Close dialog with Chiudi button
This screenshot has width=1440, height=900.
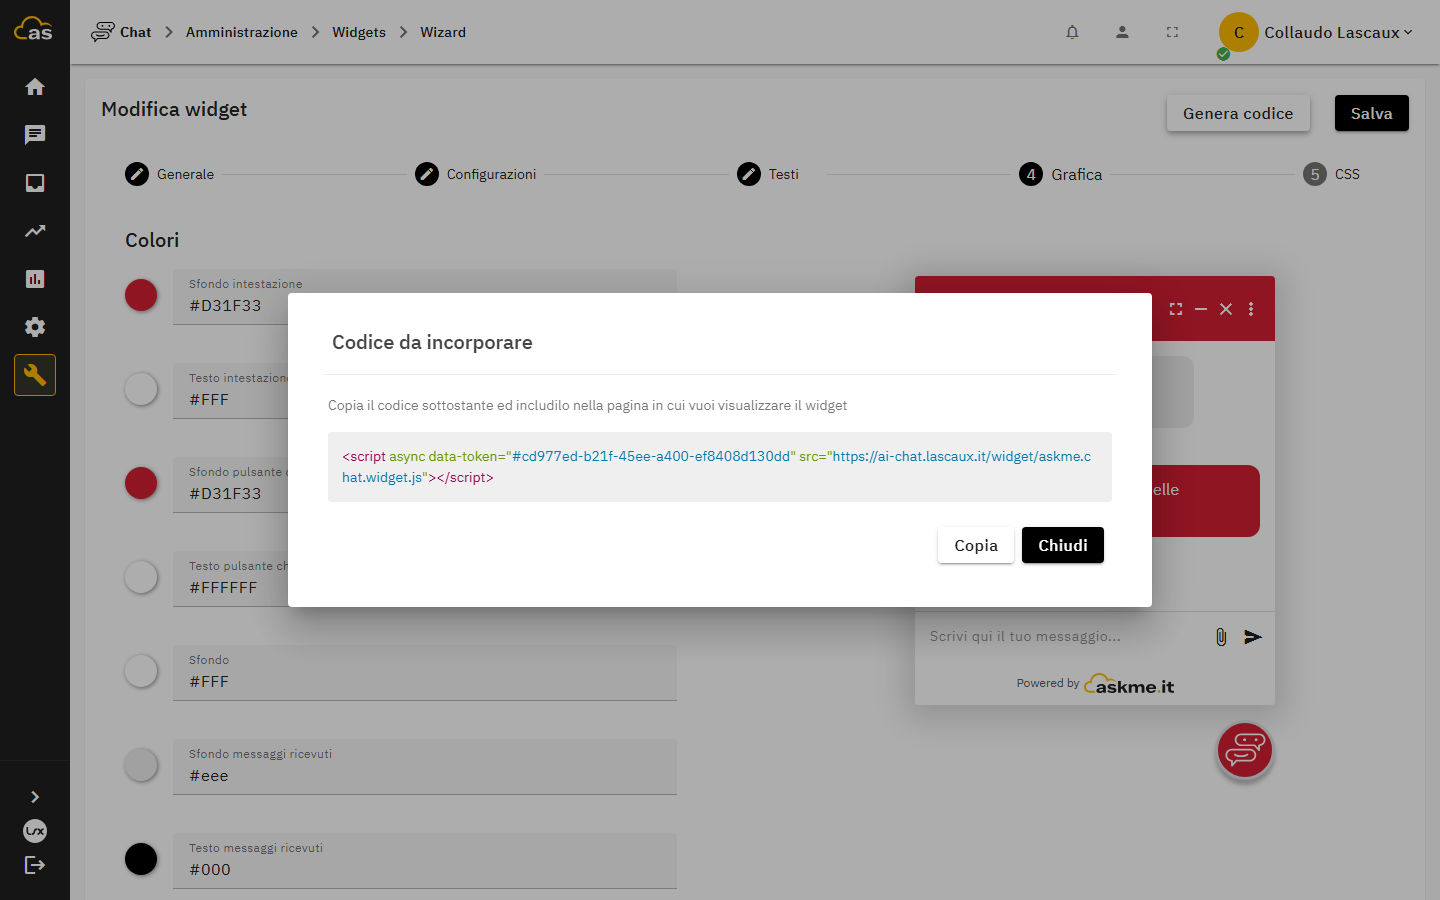(x=1063, y=545)
